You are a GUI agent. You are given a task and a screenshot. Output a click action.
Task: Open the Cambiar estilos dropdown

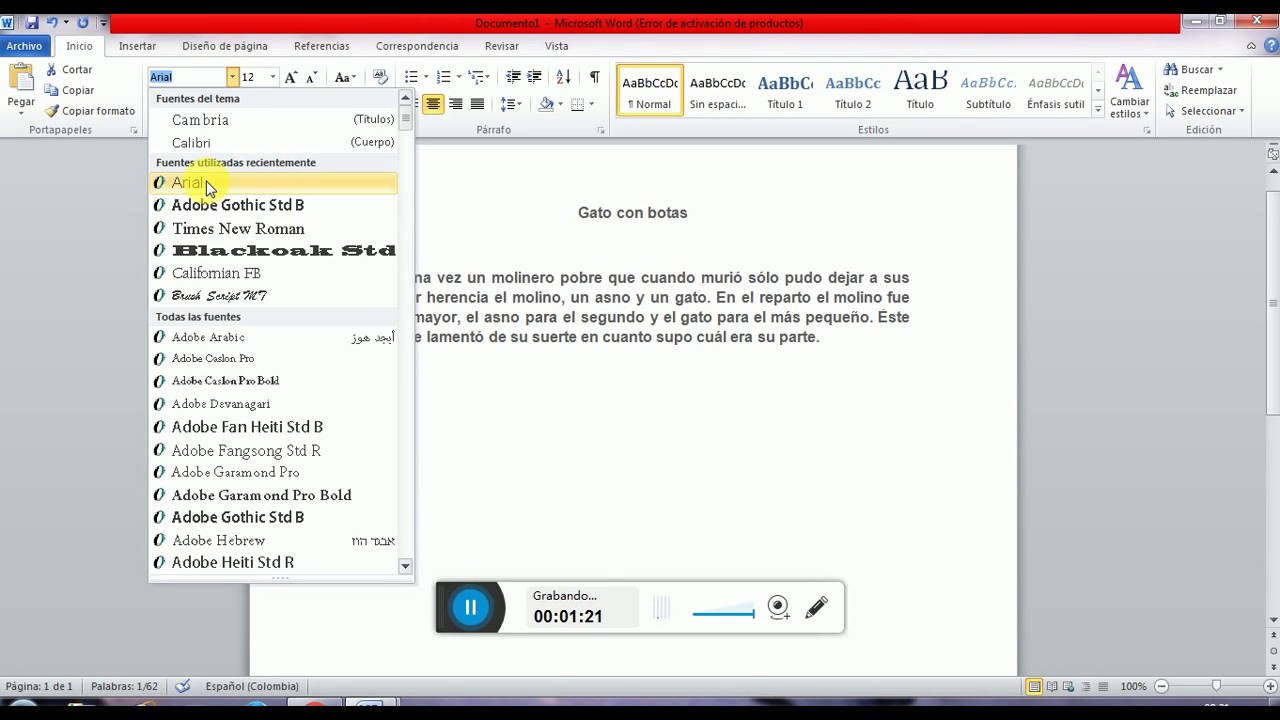pos(1129,92)
